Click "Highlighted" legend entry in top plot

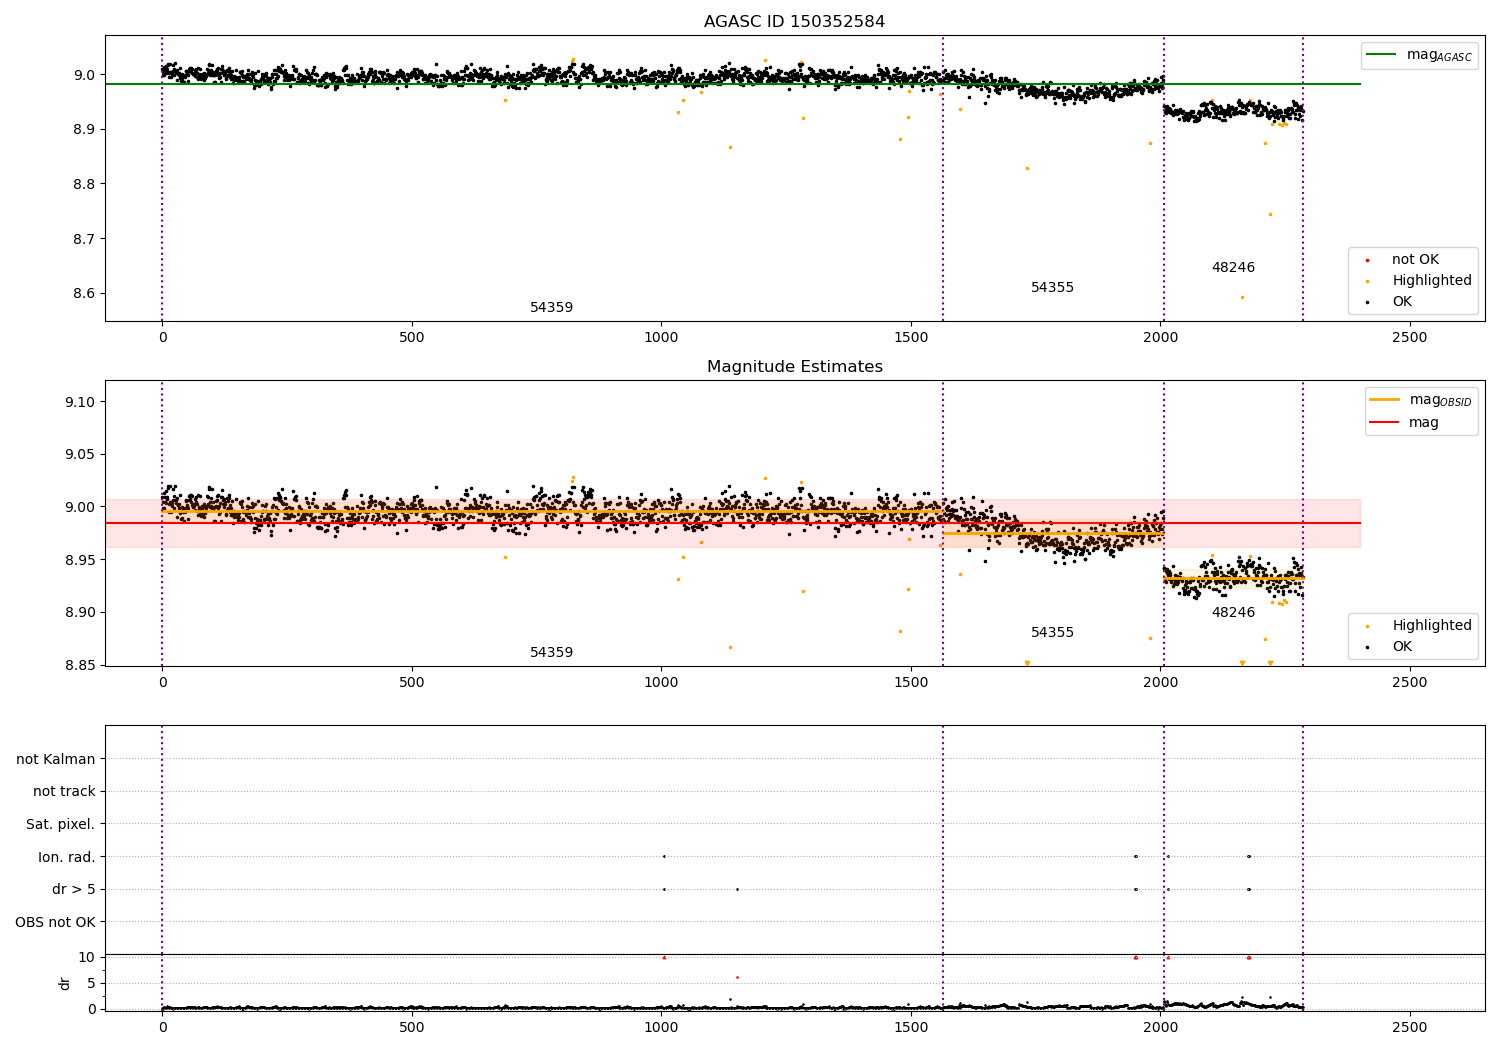pyautogui.click(x=1431, y=281)
